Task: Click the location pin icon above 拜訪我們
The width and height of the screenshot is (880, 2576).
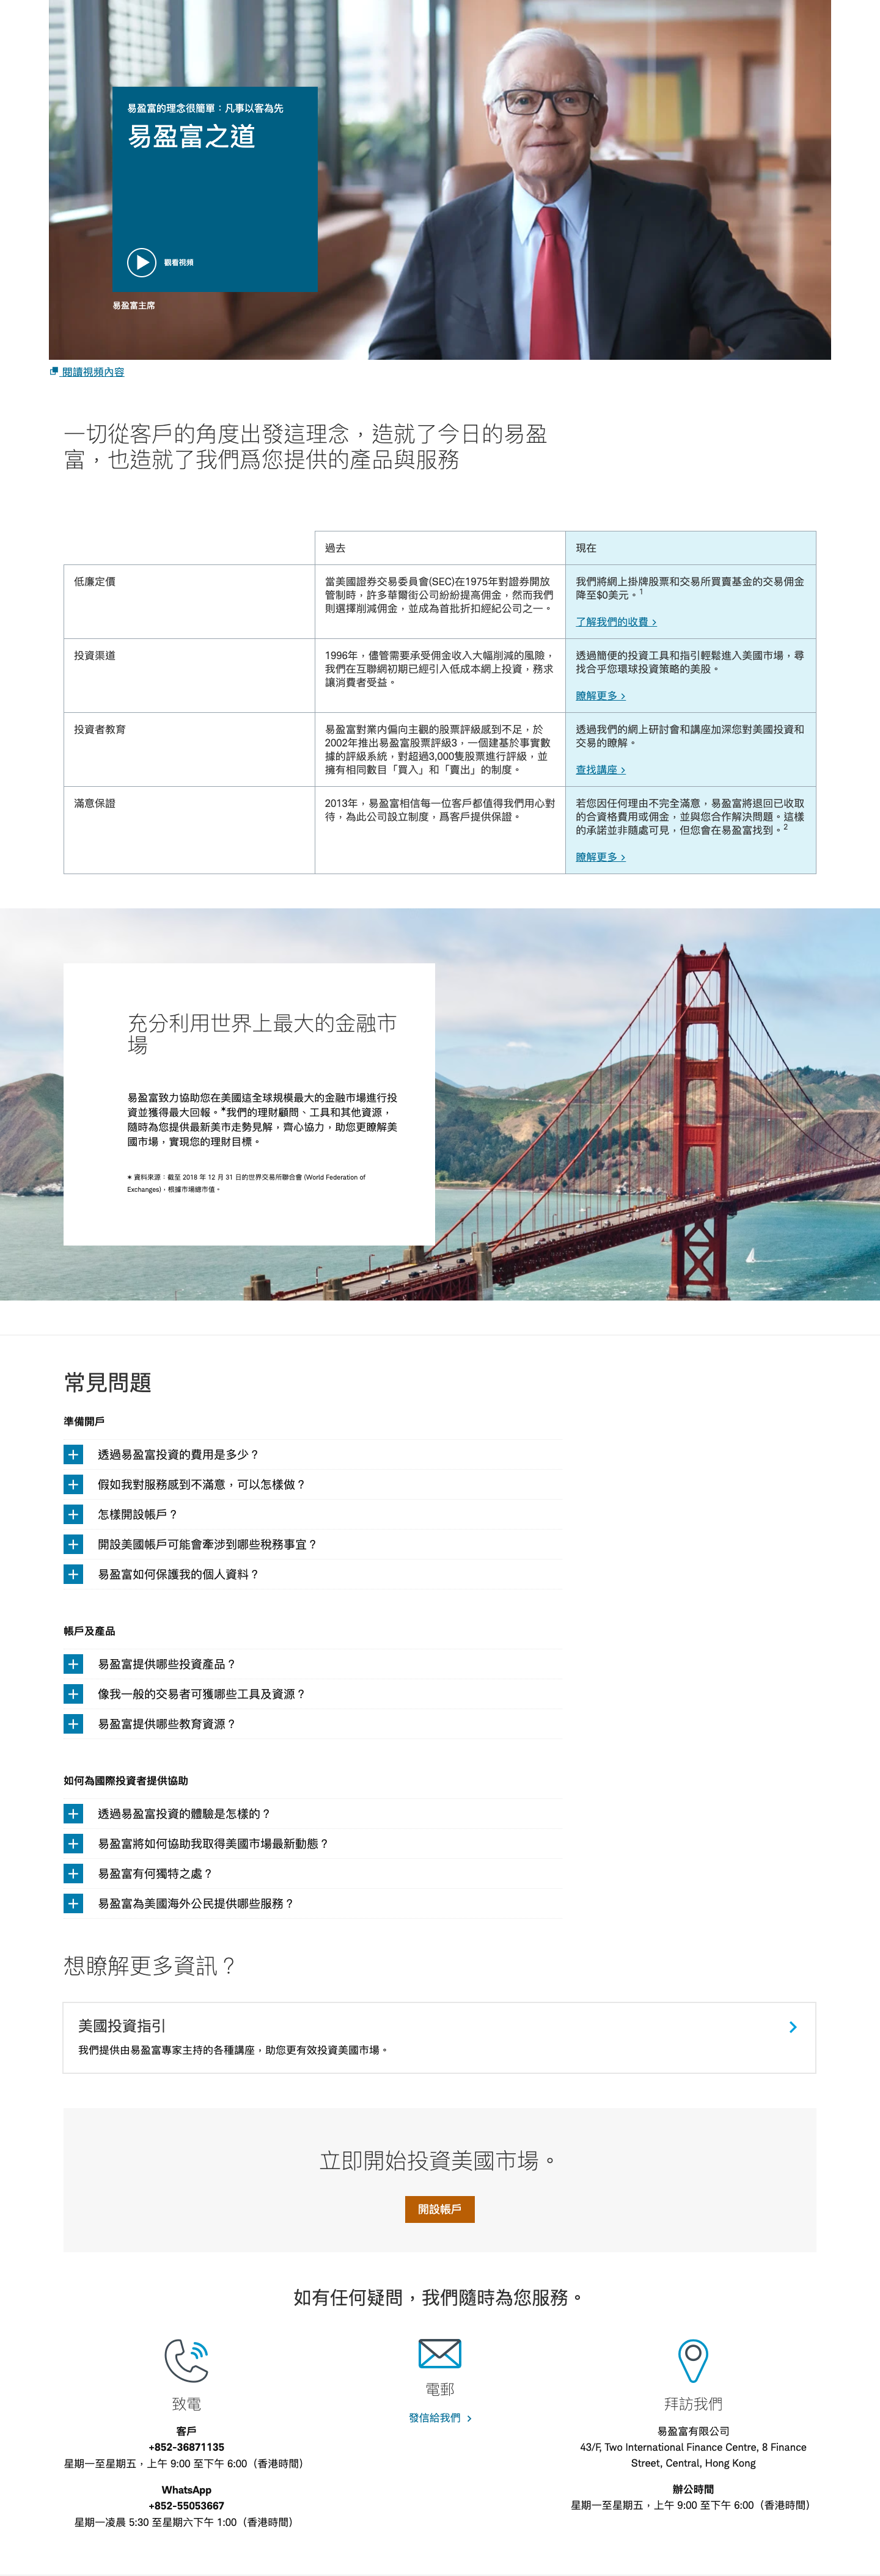Action: 693,2361
